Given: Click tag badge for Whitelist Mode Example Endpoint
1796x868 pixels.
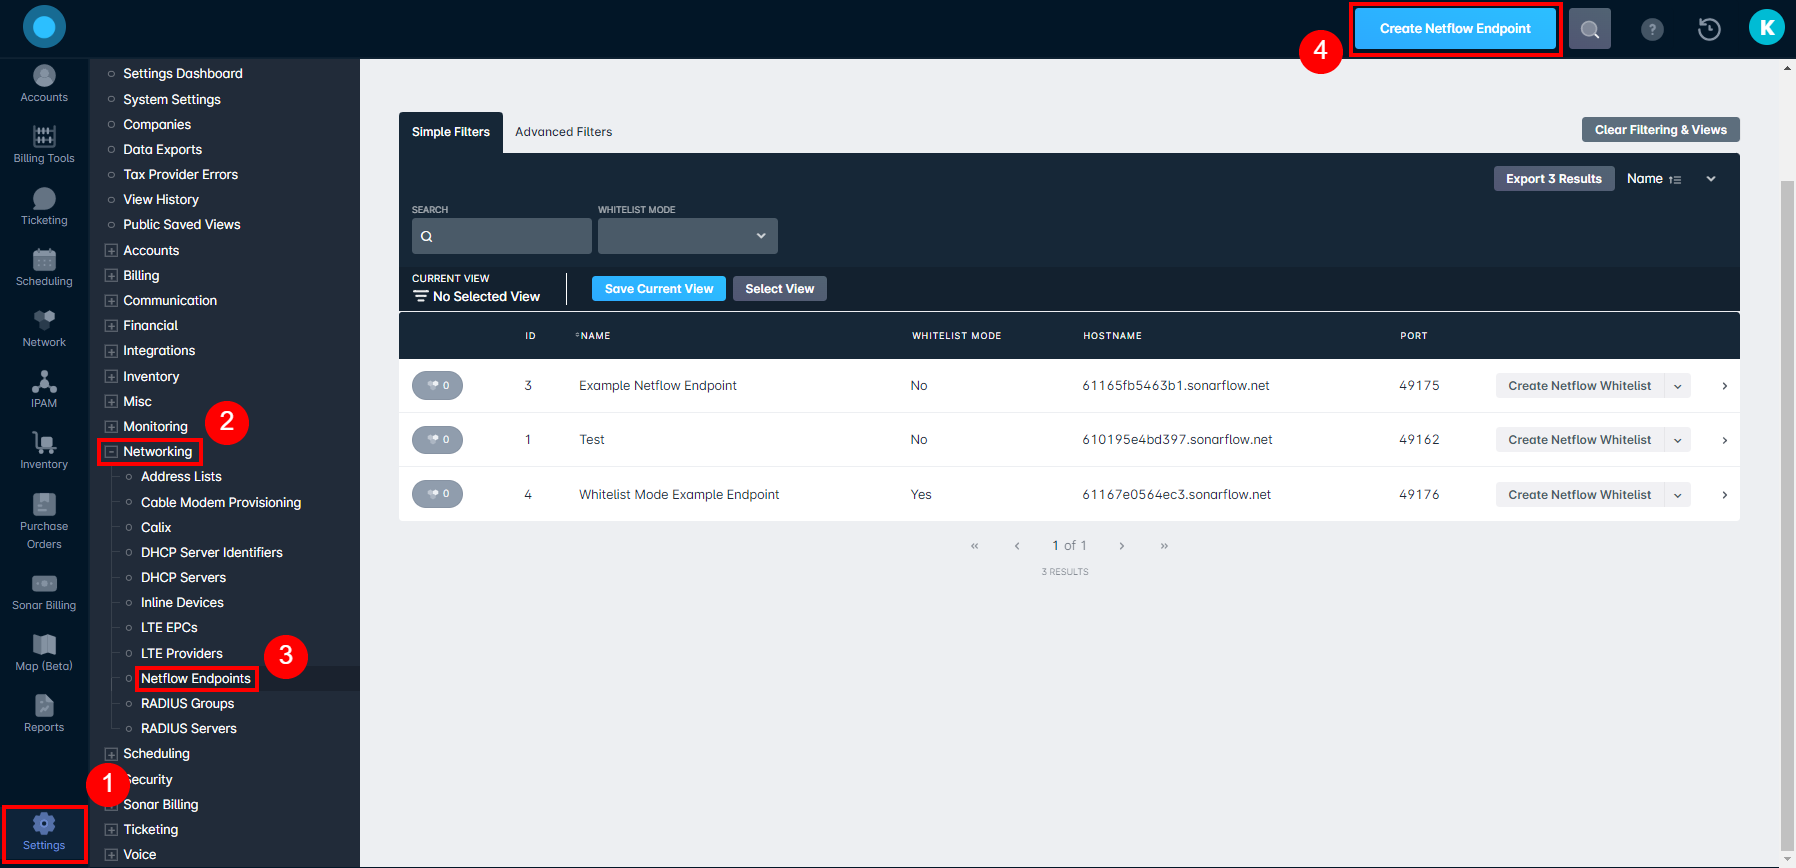Looking at the screenshot, I should point(437,494).
